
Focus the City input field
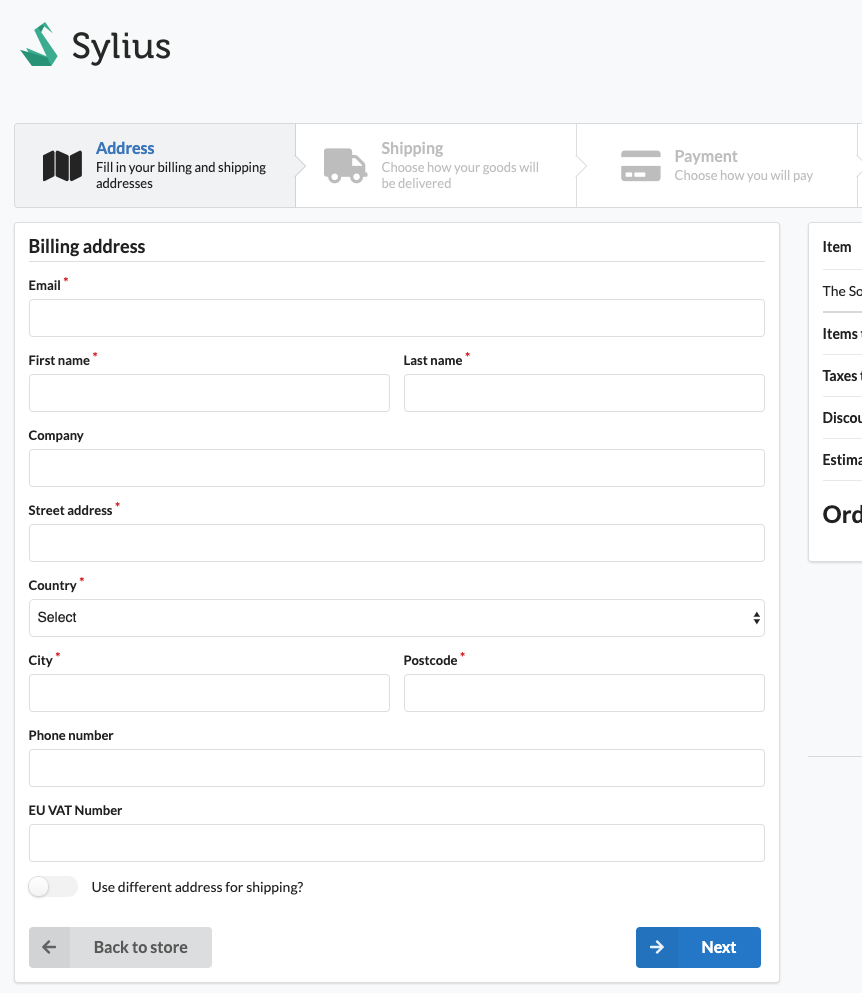209,693
